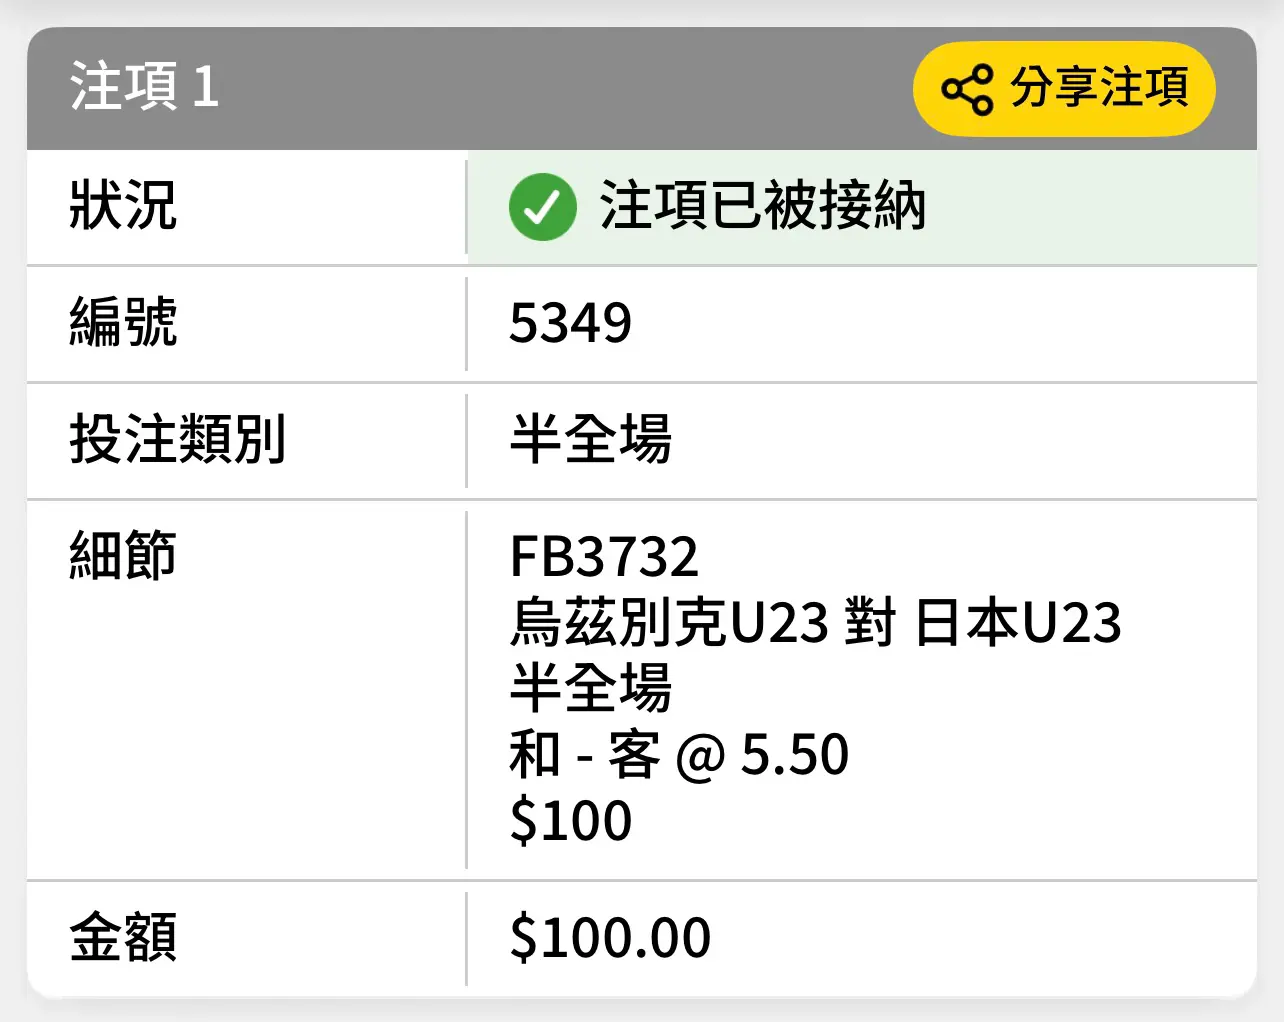Click the green checkmark accepted icon
This screenshot has height=1022, width=1284.
542,207
